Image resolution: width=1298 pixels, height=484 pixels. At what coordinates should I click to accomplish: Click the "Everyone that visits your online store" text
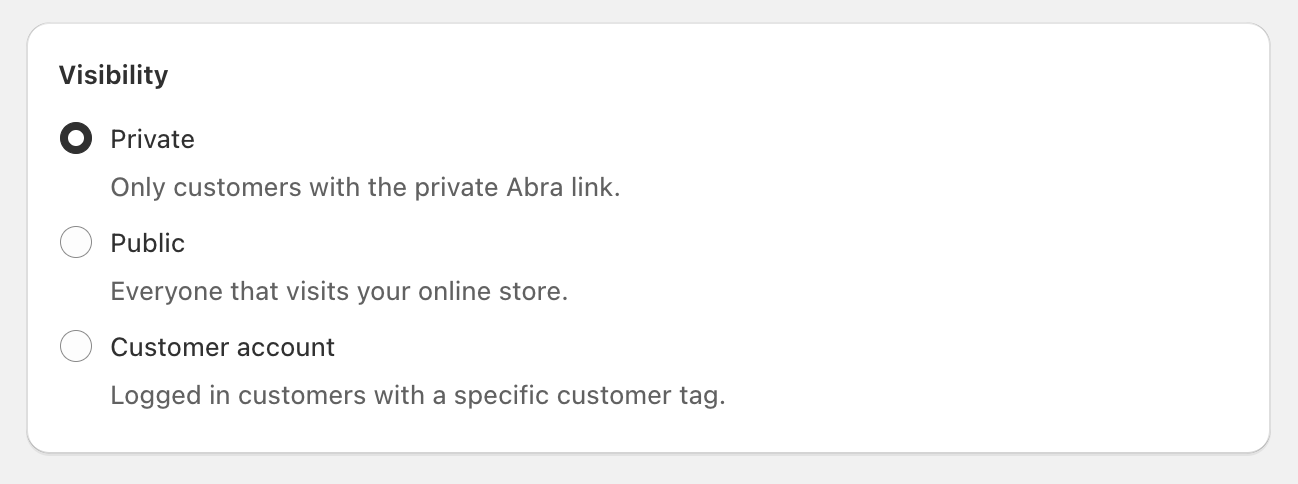coord(339,292)
